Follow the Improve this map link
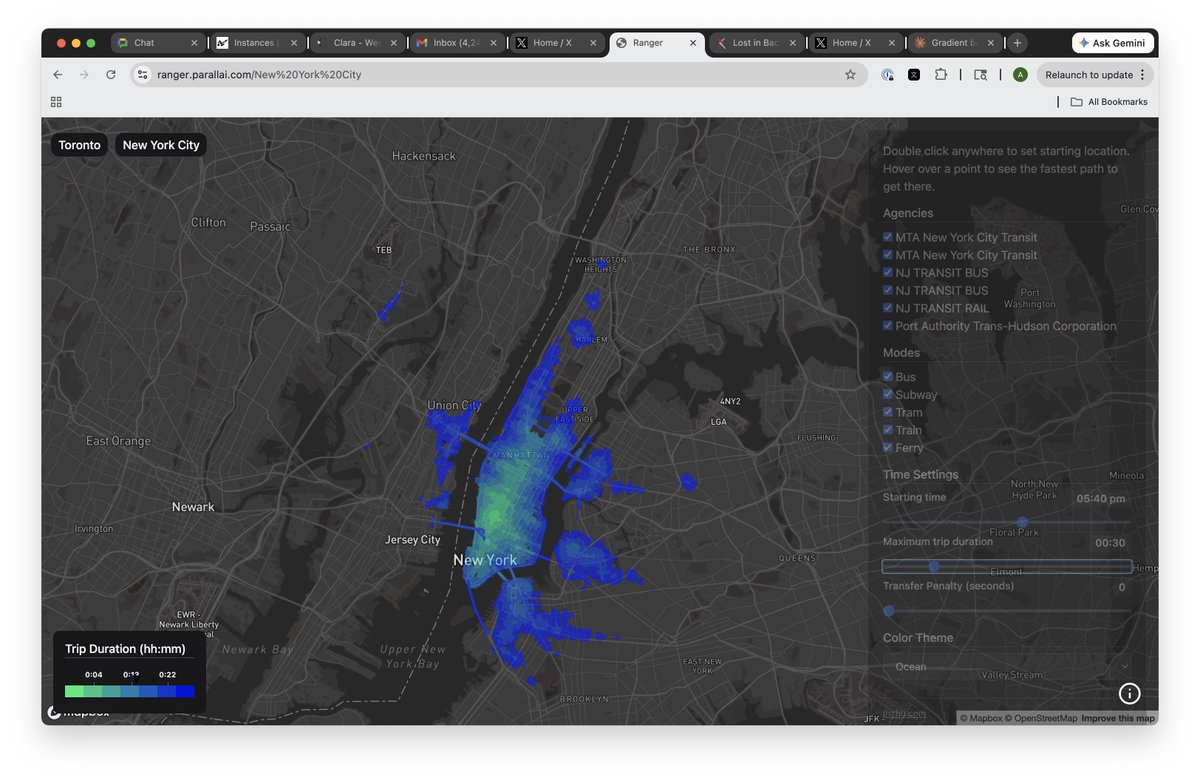Screen dimensions: 1200x780 pos(1118,718)
